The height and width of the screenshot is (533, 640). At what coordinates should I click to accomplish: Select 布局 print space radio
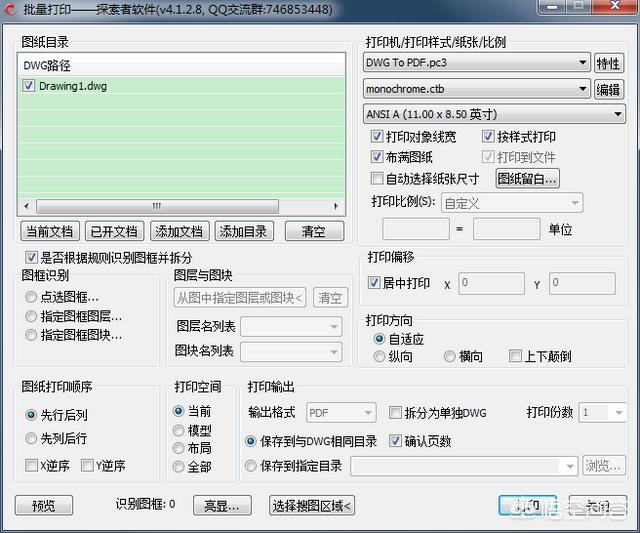pos(178,448)
